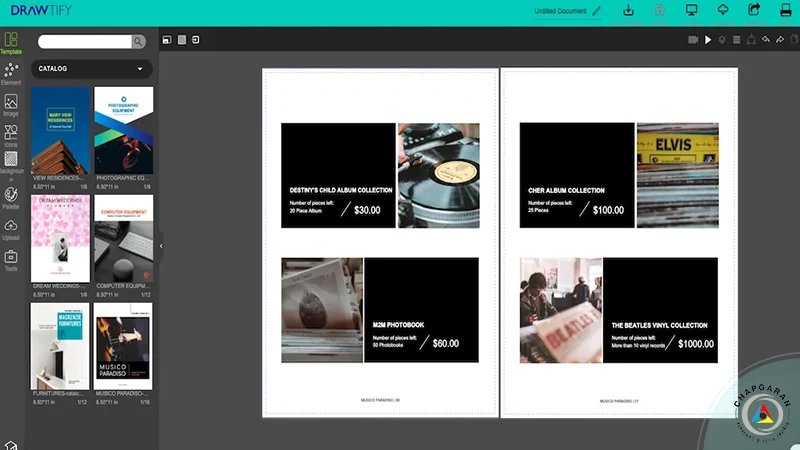800x450 pixels.
Task: Select the Cher Album Collection title text
Action: [x=566, y=190]
